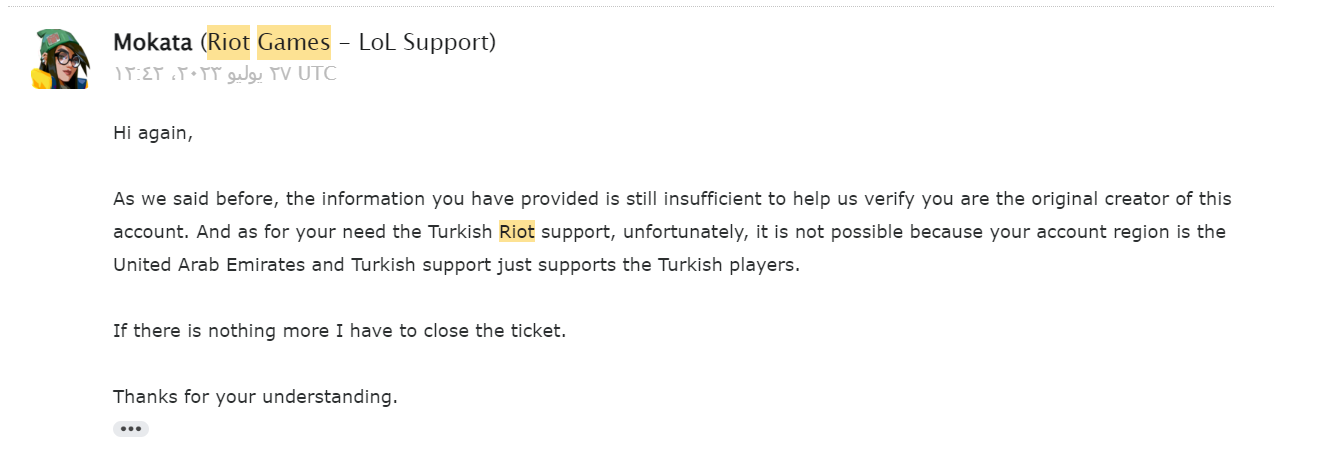Click the "LoL Support" label text

pyautogui.click(x=438, y=43)
